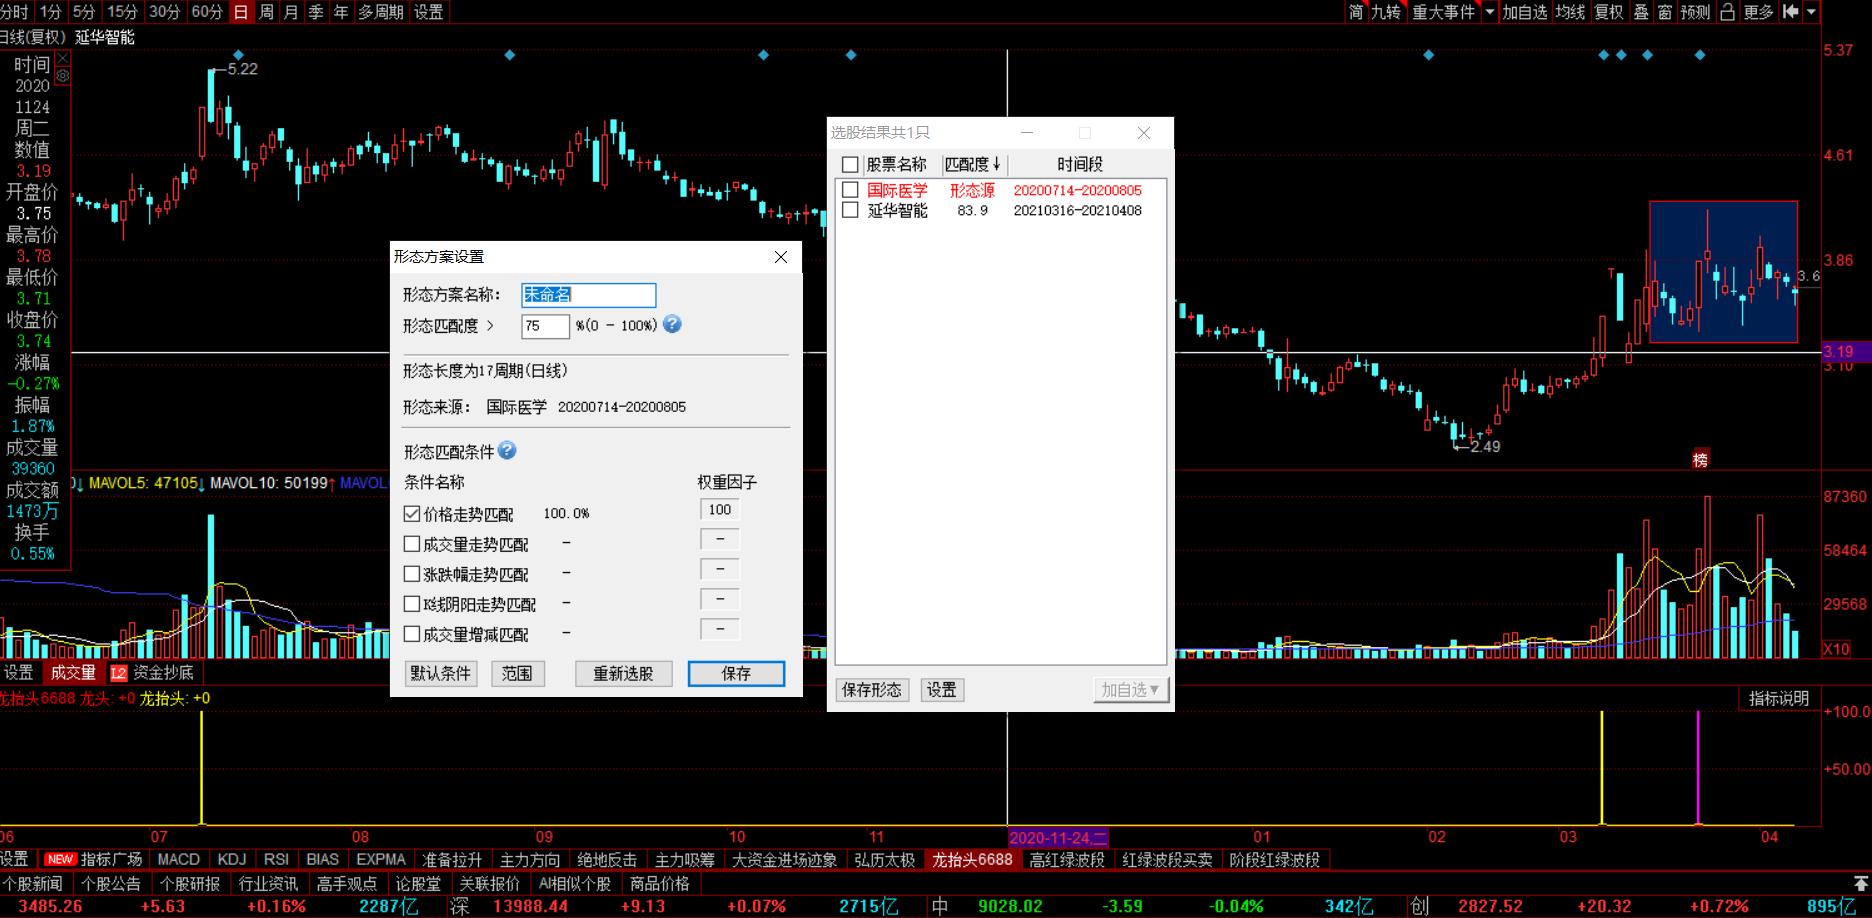This screenshot has height=918, width=1872.
Task: Uncheck the 价格走势匹配 condition
Action: 411,513
